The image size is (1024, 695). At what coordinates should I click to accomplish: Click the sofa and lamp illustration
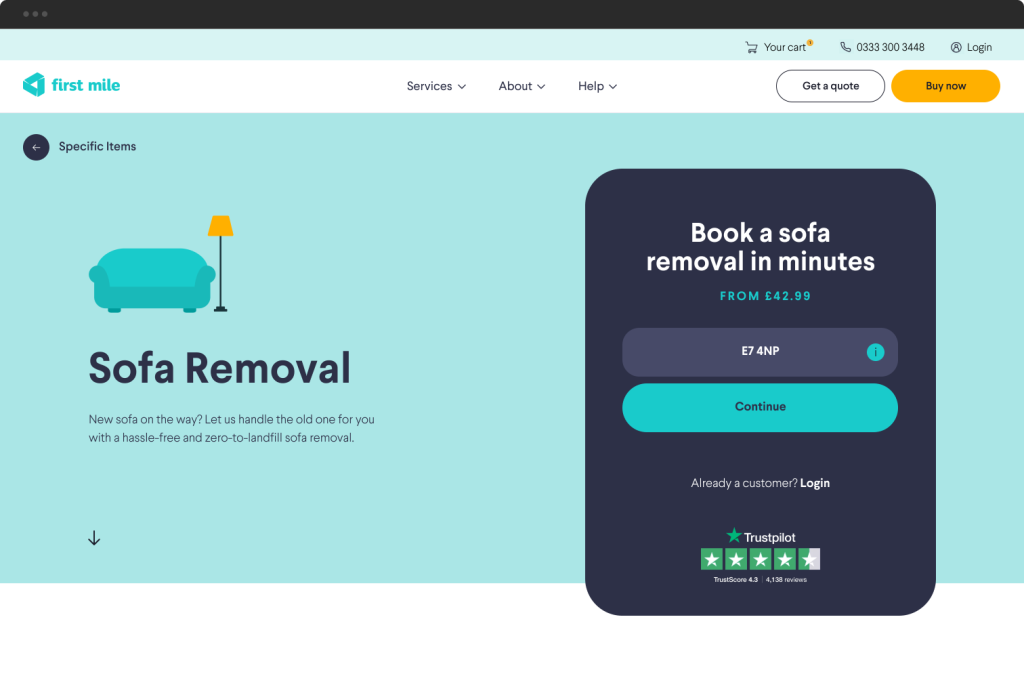point(162,265)
